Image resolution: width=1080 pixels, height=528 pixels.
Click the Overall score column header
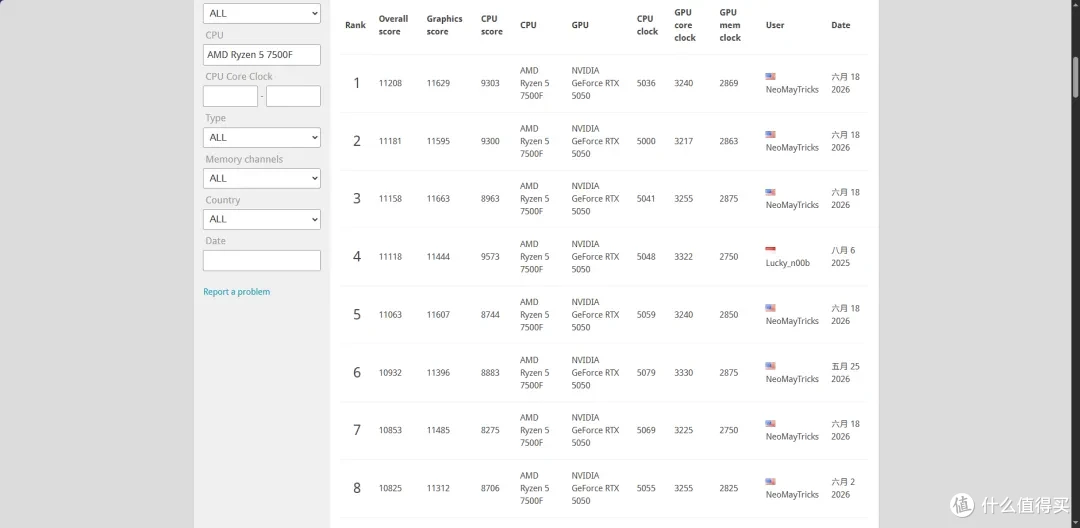point(393,25)
